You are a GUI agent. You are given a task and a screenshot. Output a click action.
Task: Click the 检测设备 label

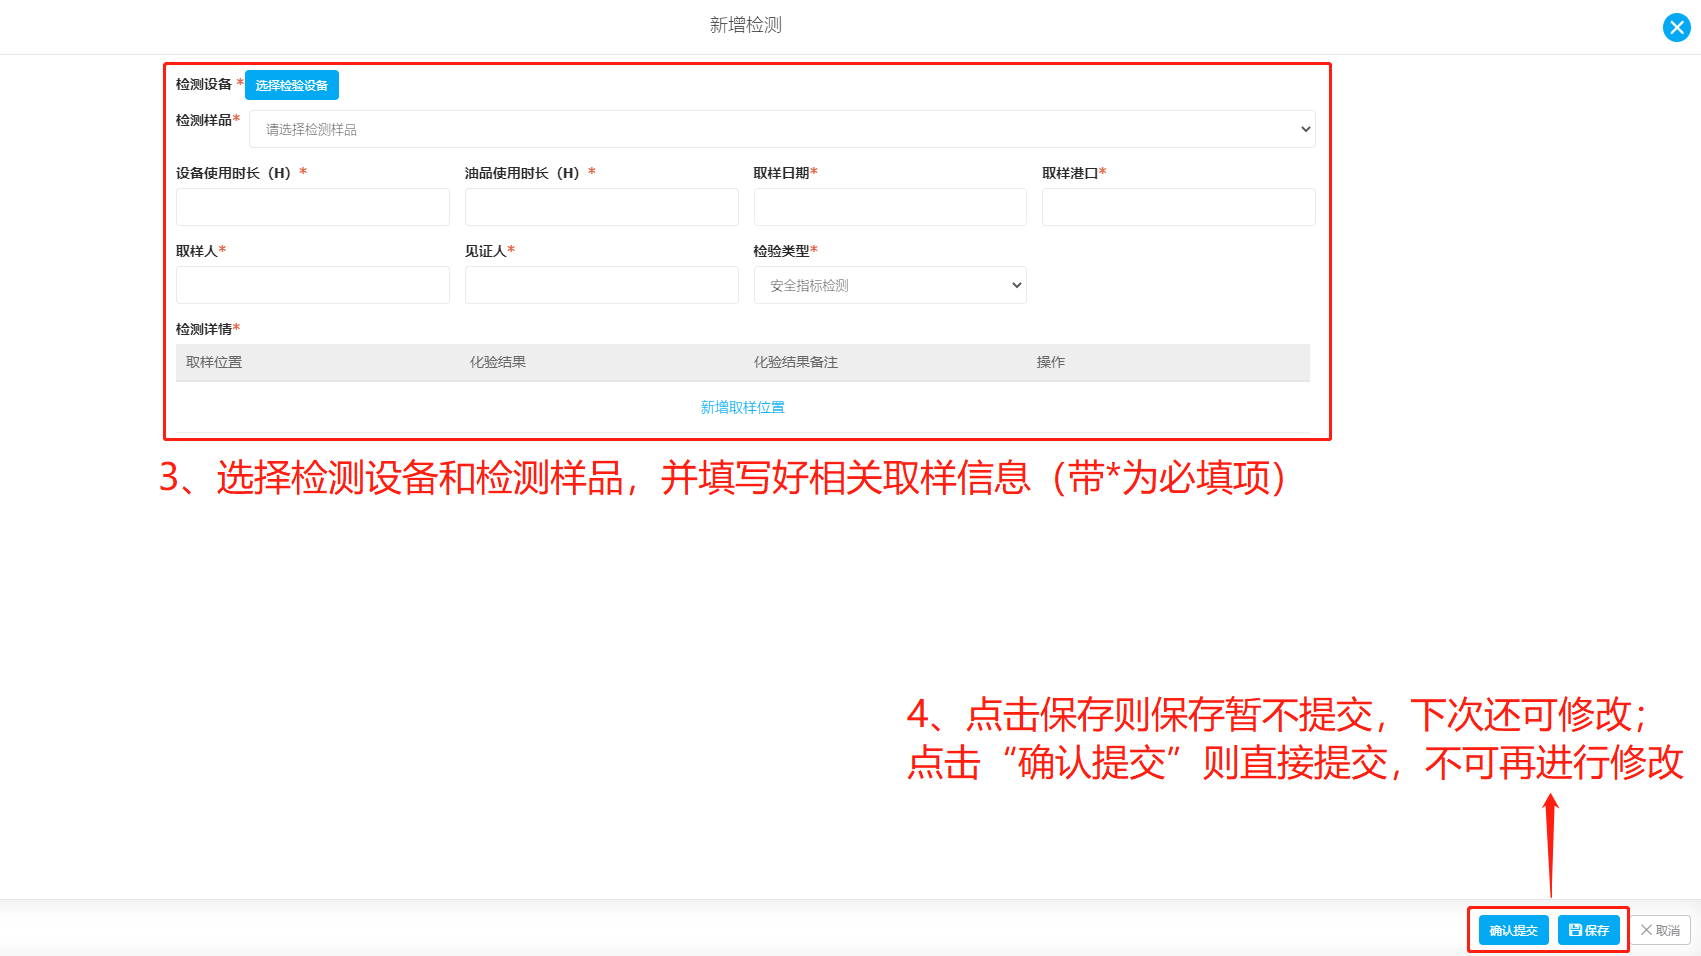point(204,84)
